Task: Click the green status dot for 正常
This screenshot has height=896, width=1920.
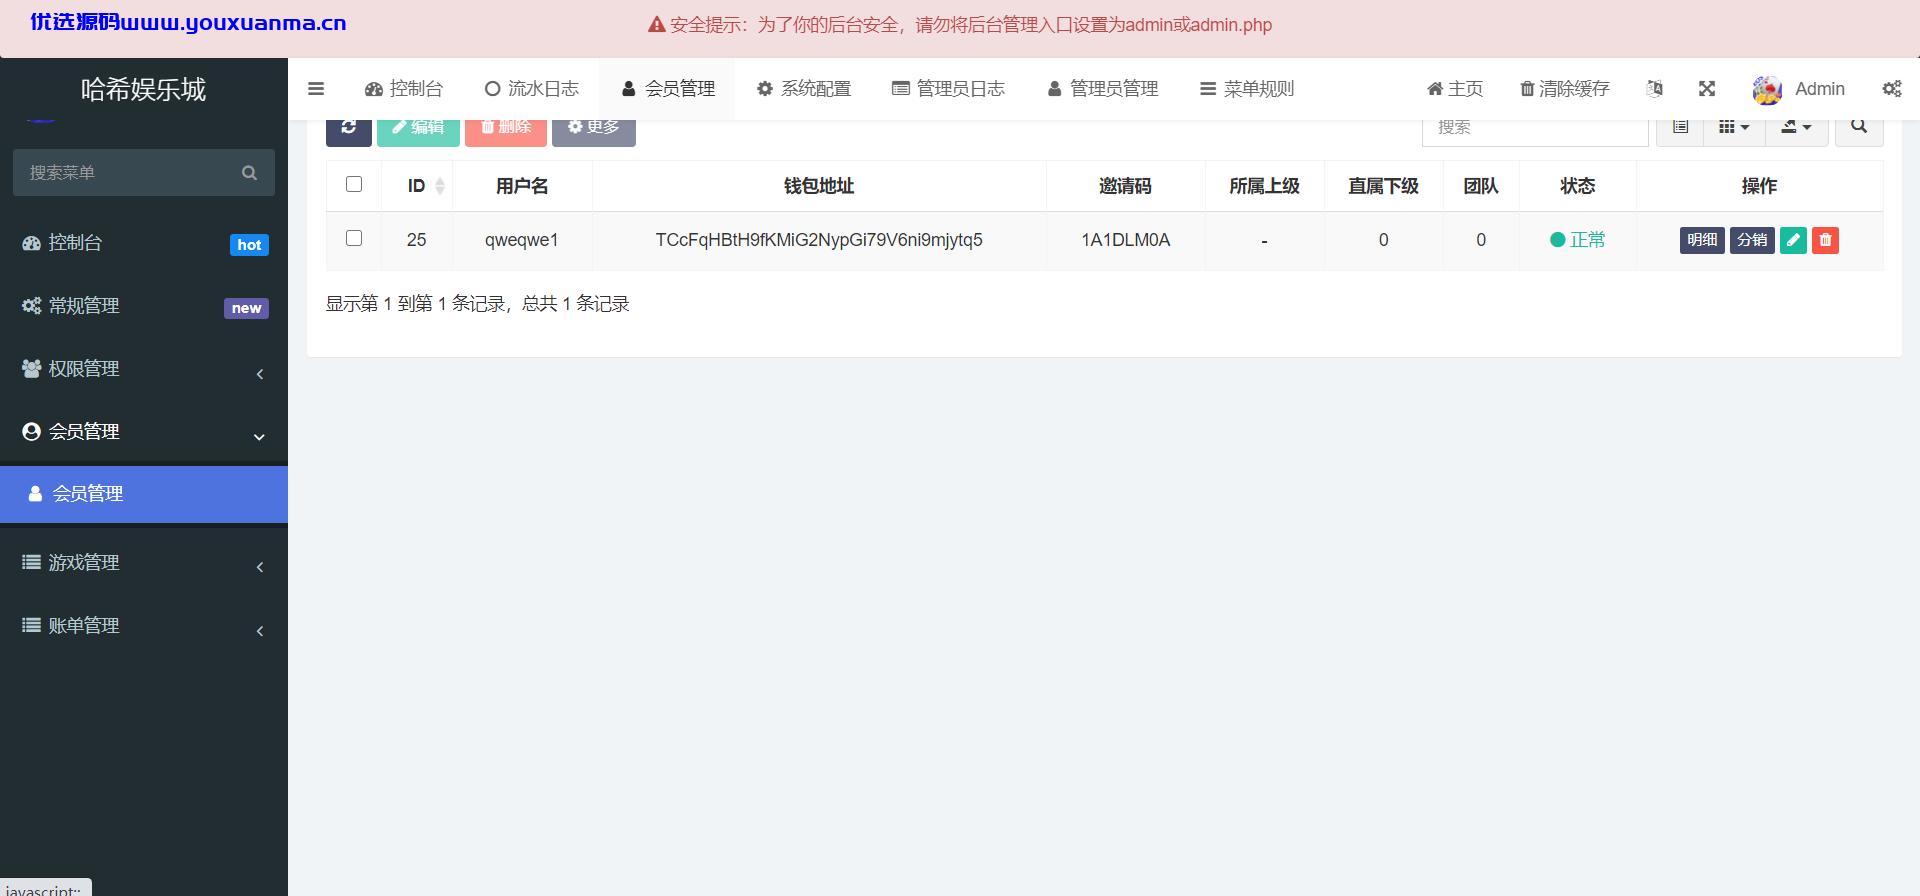Action: point(1557,240)
